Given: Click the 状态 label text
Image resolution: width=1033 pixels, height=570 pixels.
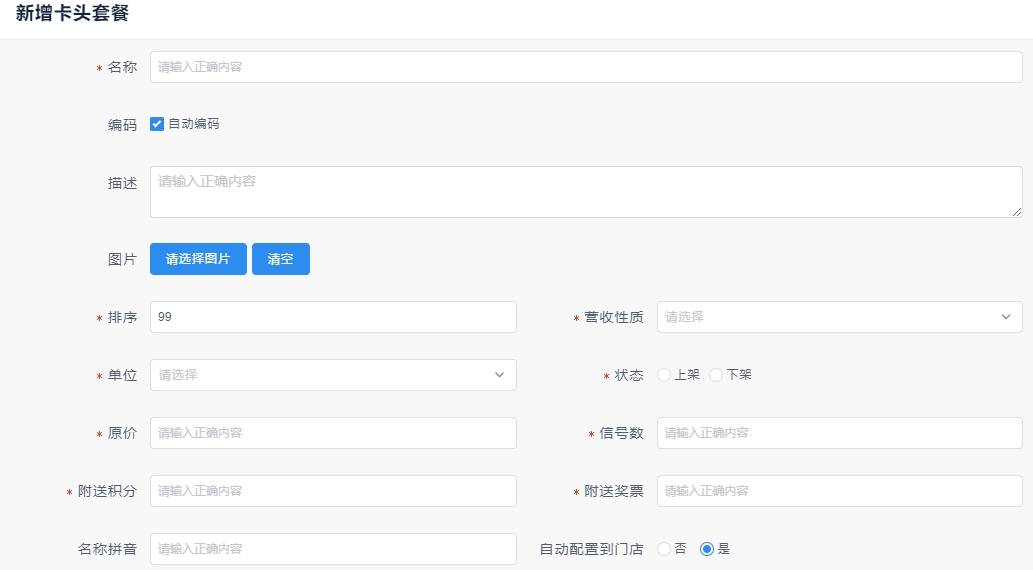Looking at the screenshot, I should [629, 375].
